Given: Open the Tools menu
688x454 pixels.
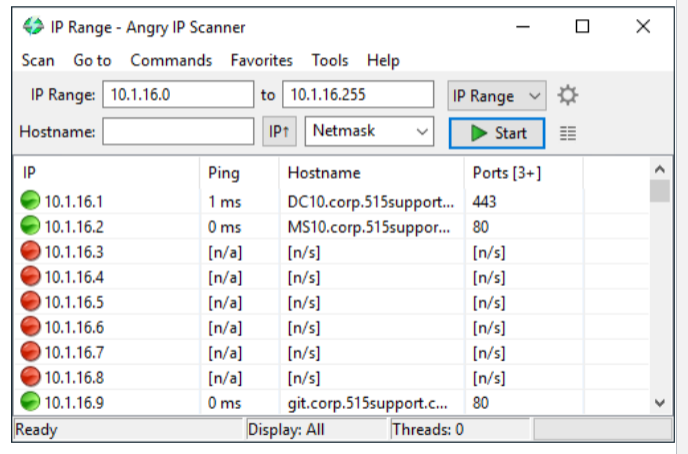Looking at the screenshot, I should [330, 60].
